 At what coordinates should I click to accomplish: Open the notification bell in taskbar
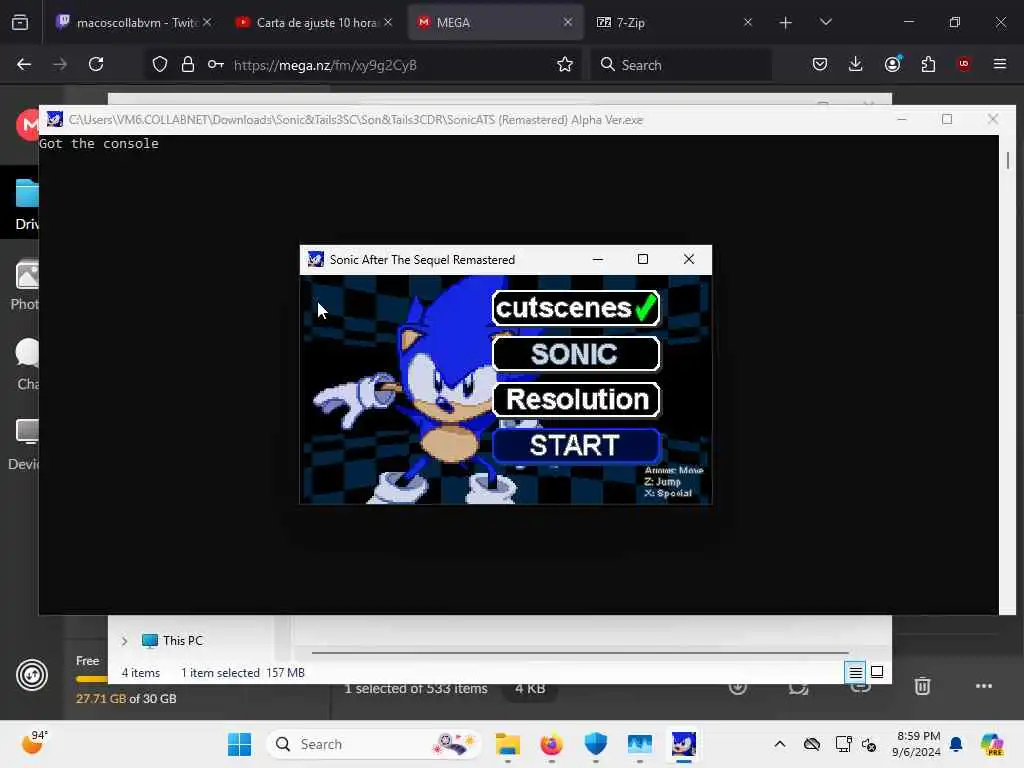coord(956,744)
